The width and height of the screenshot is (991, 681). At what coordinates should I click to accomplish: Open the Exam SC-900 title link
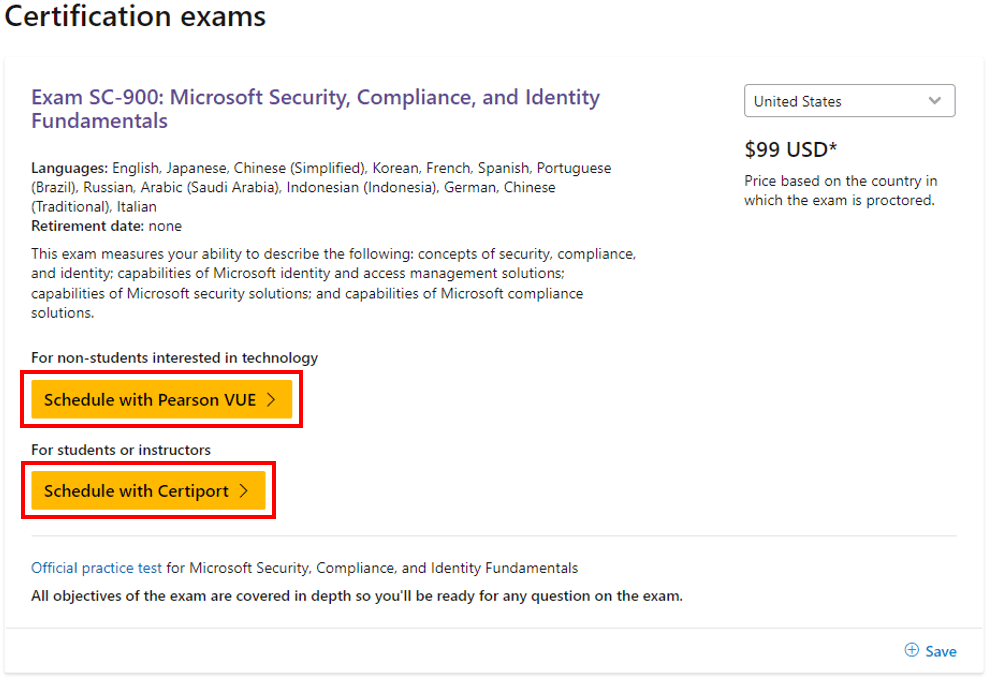tap(315, 109)
